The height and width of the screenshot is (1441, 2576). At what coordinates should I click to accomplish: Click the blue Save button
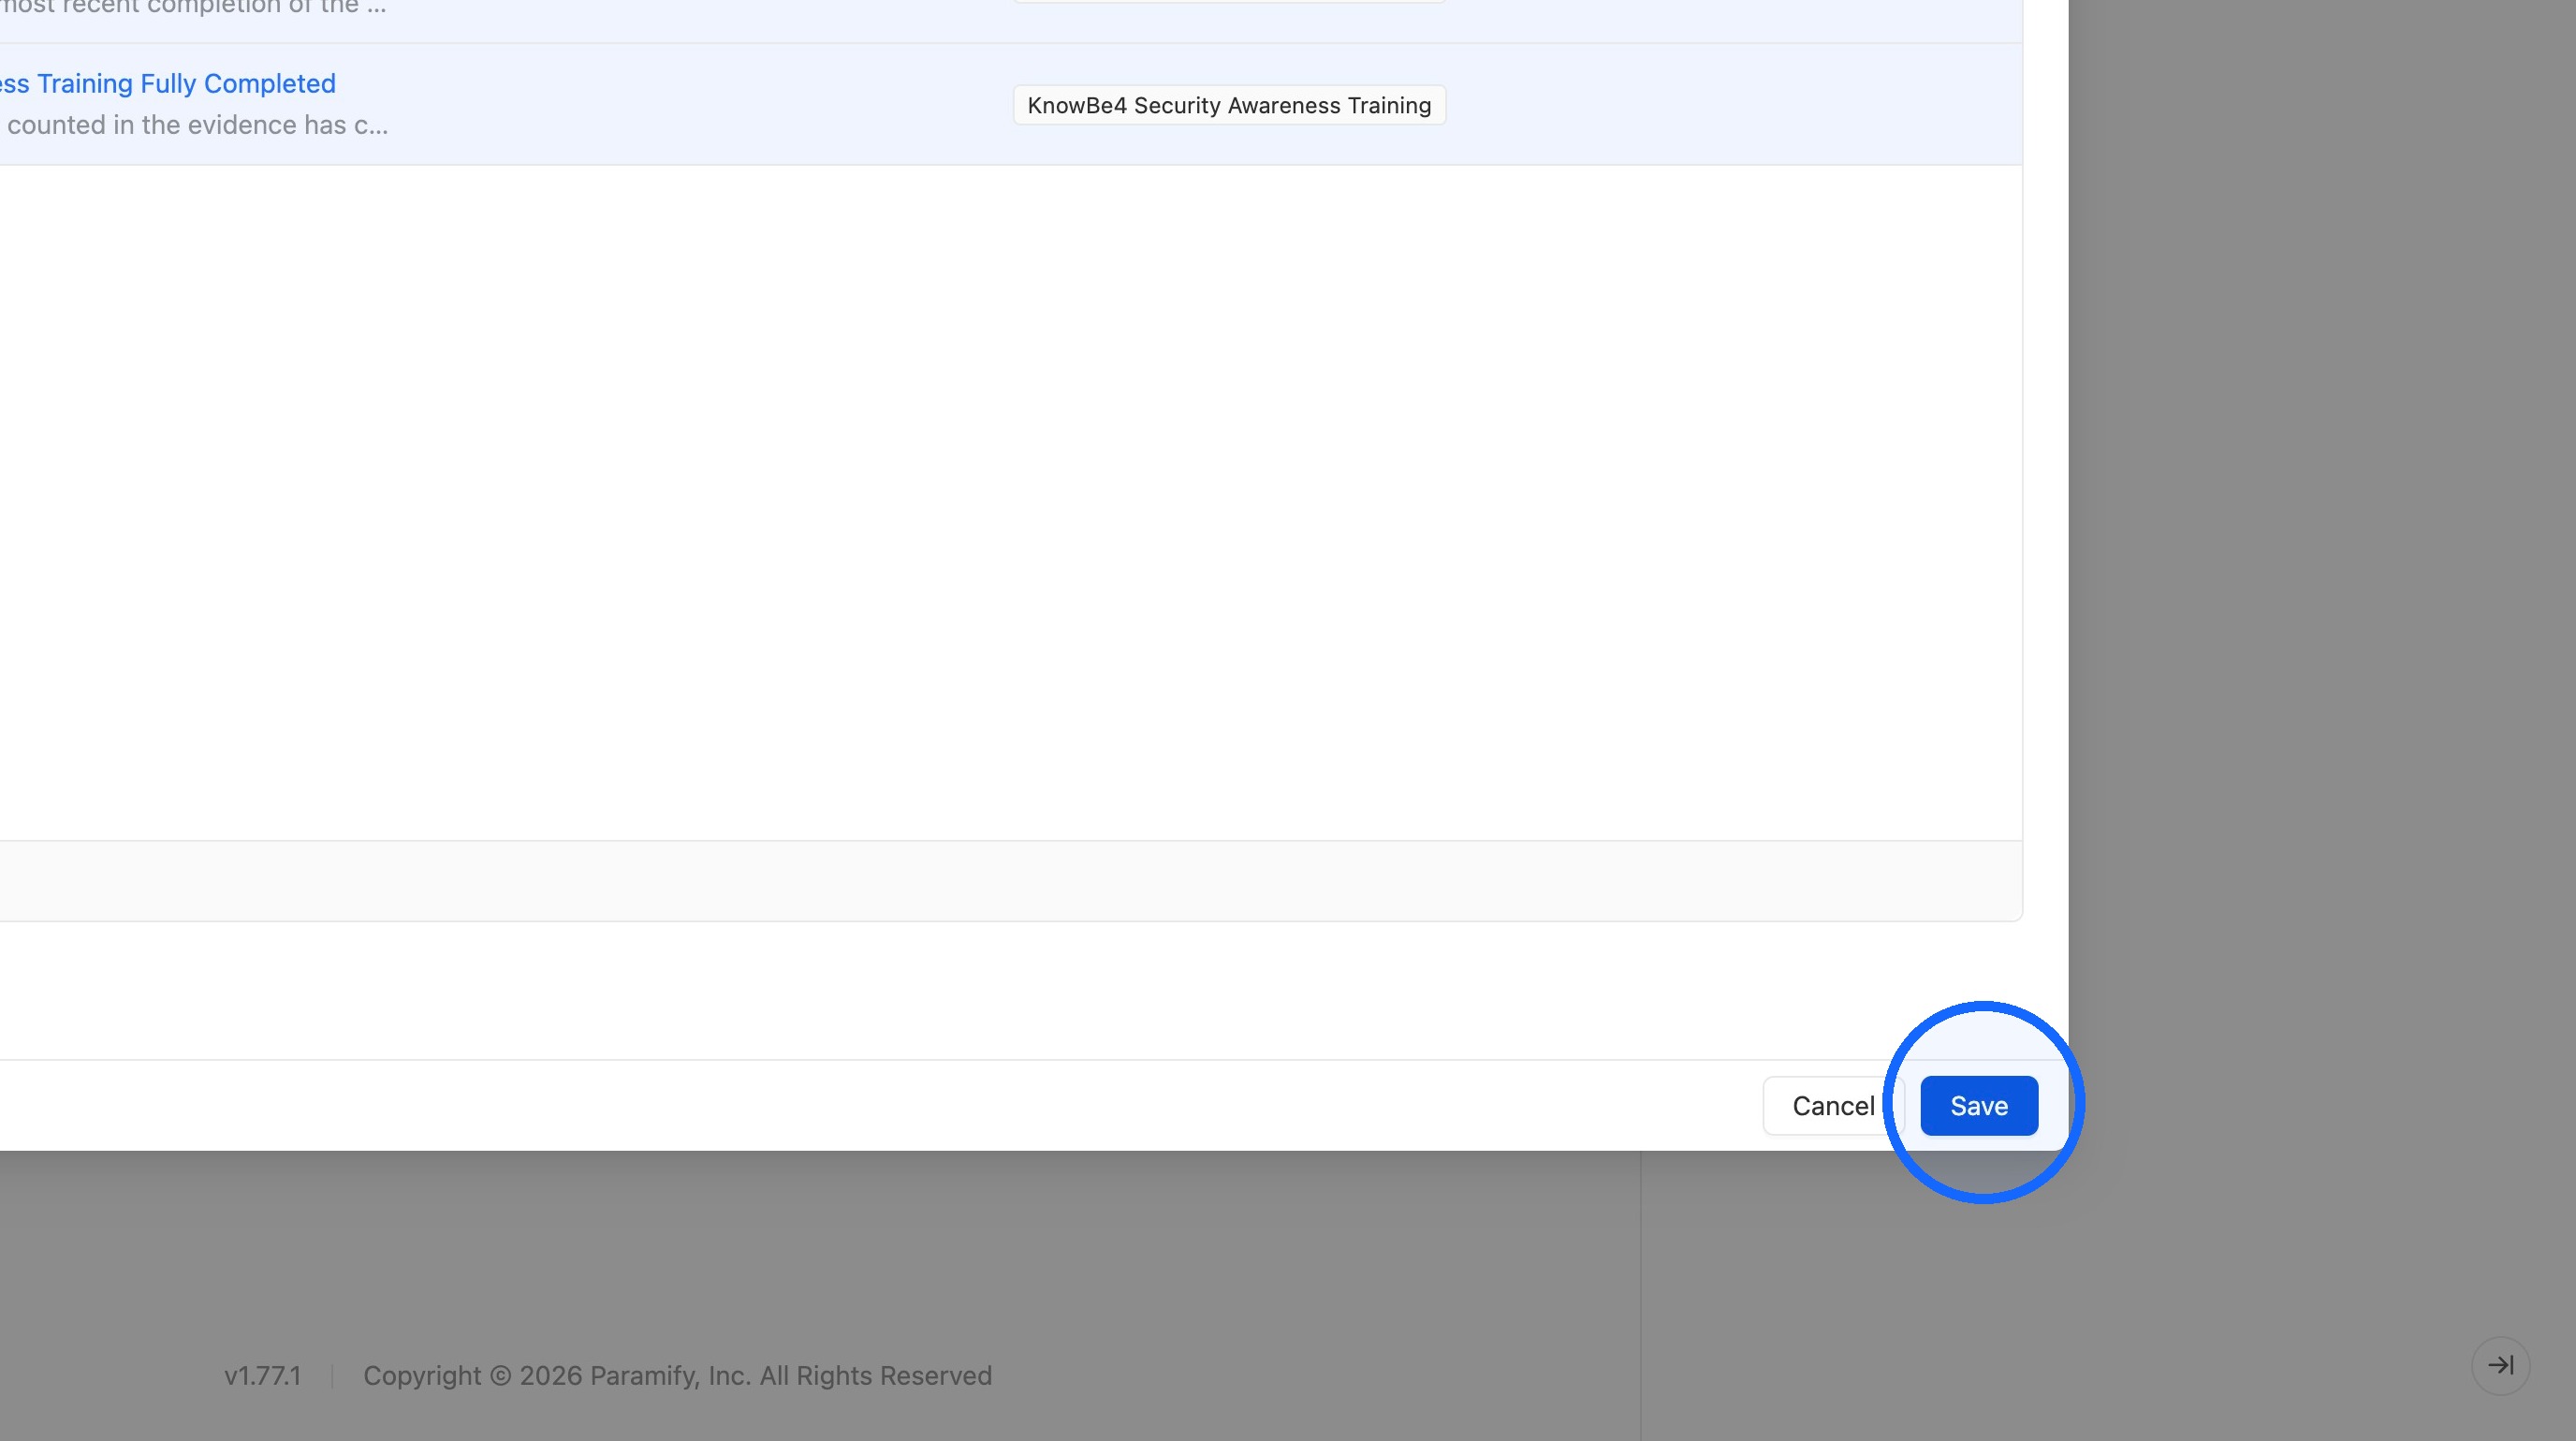coord(1979,1106)
